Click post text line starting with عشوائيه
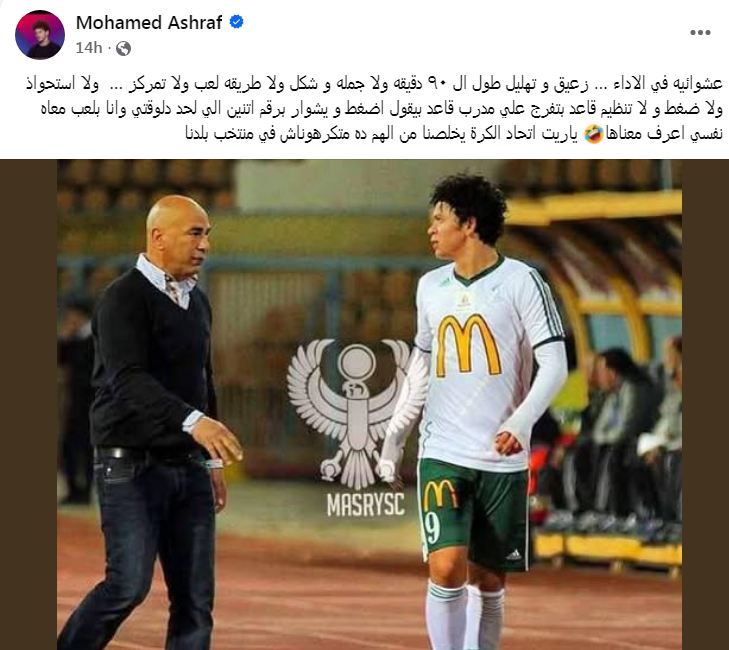This screenshot has width=729, height=650. 374,85
